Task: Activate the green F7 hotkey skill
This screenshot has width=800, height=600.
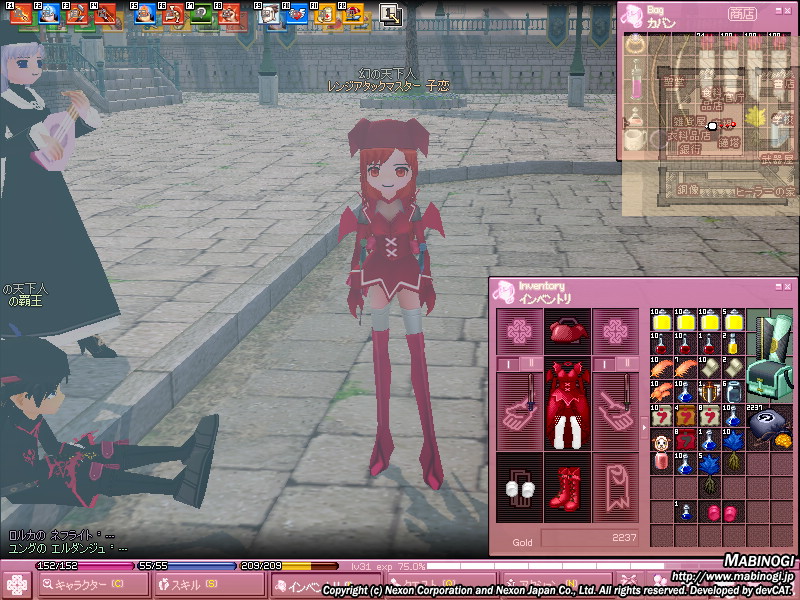Action: coord(201,14)
